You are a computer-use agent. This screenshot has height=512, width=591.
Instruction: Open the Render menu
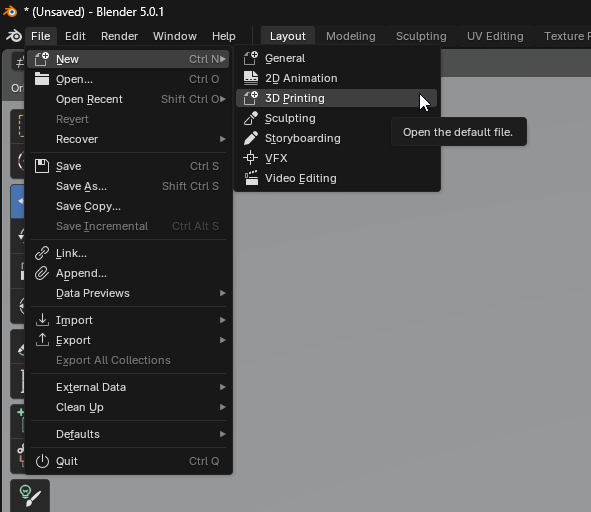119,36
